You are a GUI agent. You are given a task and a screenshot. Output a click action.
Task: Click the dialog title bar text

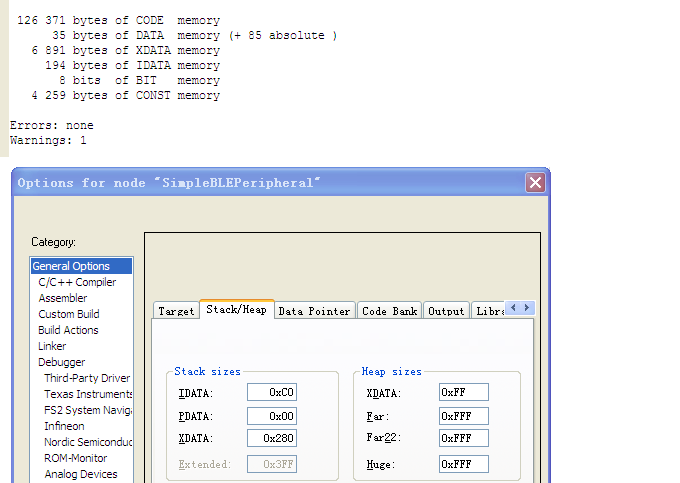point(169,183)
